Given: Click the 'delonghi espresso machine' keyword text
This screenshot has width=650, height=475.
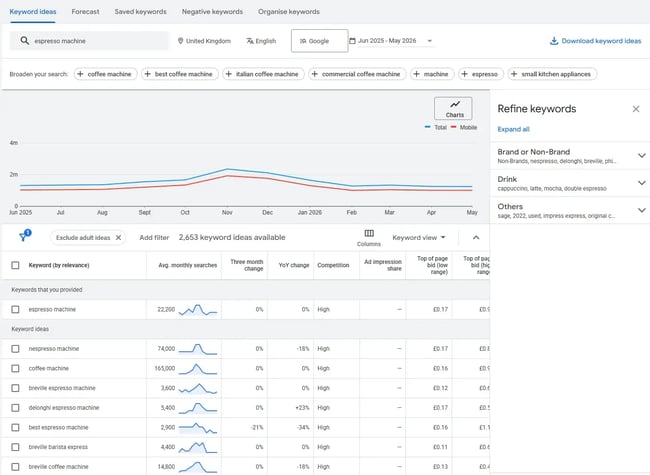Looking at the screenshot, I should [64, 408].
